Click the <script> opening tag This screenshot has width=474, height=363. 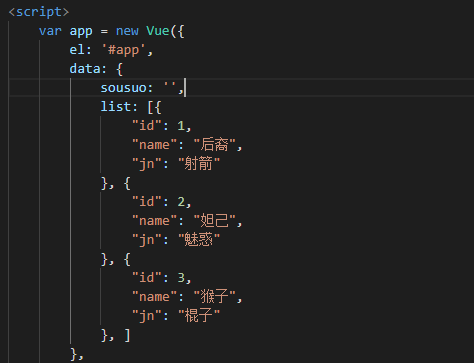[39, 12]
